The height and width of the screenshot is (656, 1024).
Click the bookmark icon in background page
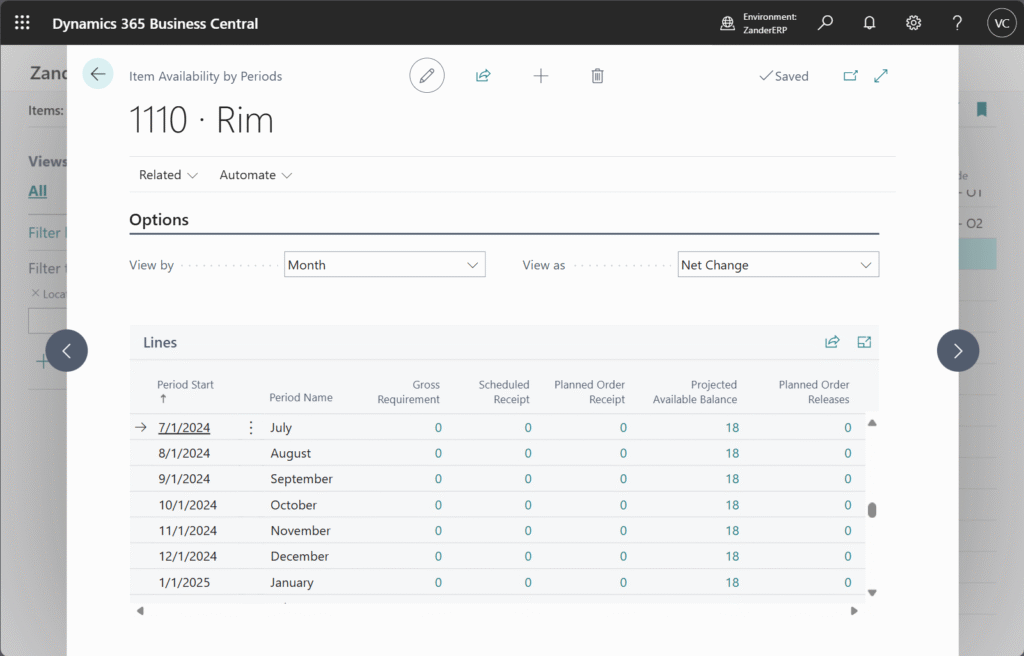(x=982, y=109)
